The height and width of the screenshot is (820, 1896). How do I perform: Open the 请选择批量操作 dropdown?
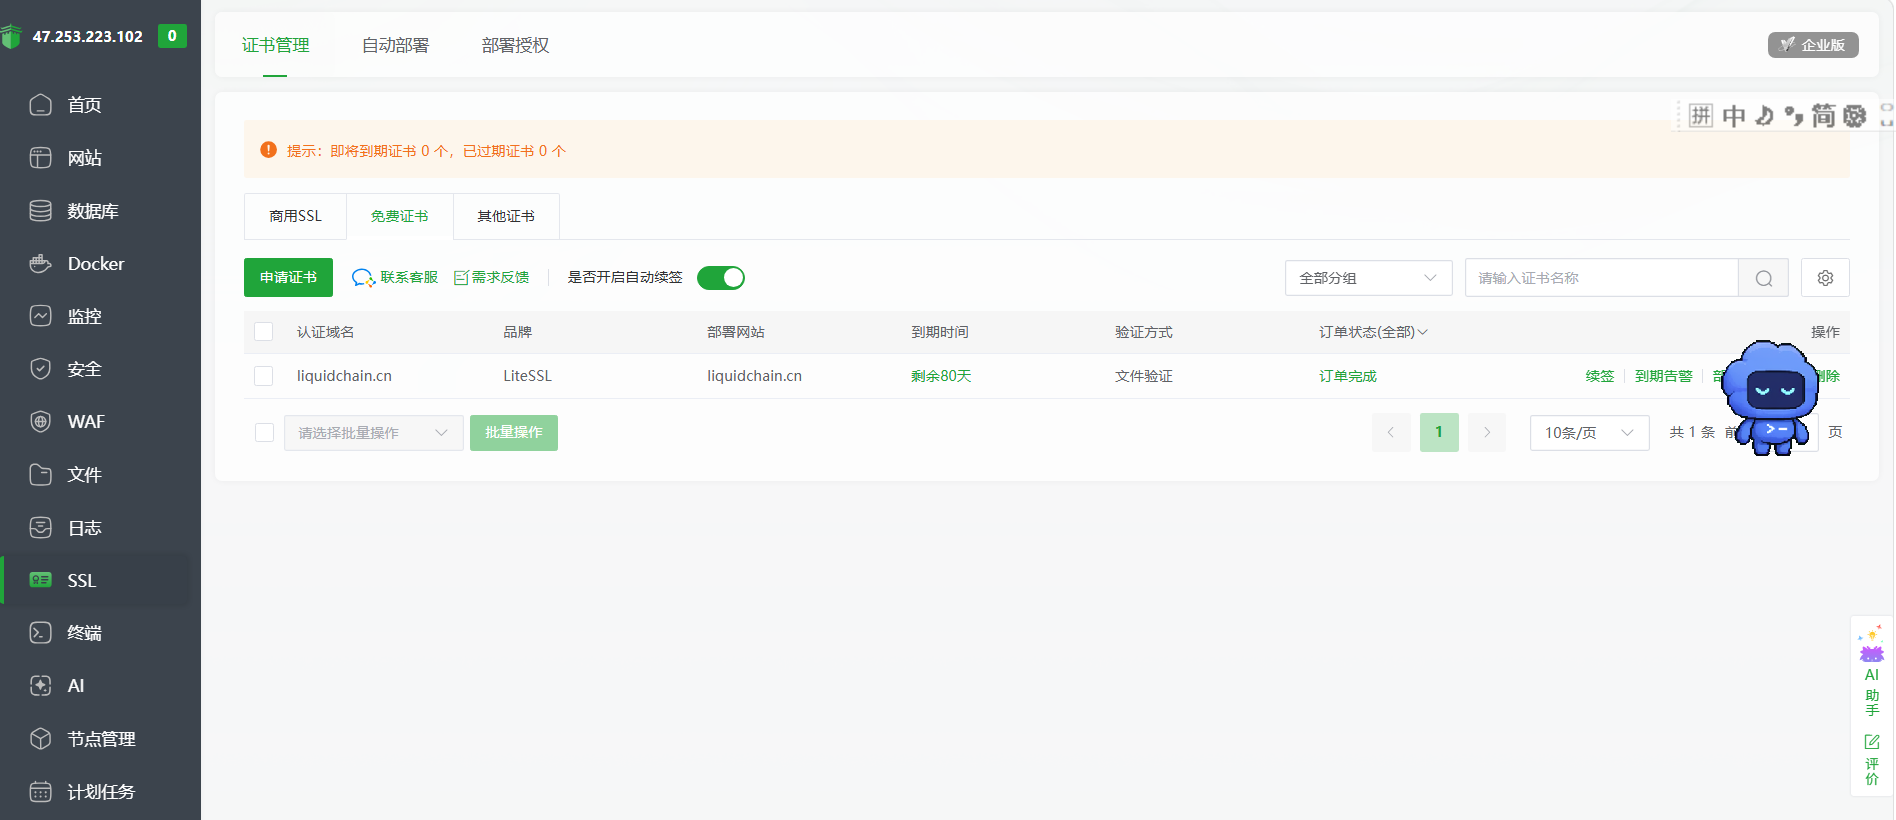click(x=374, y=433)
